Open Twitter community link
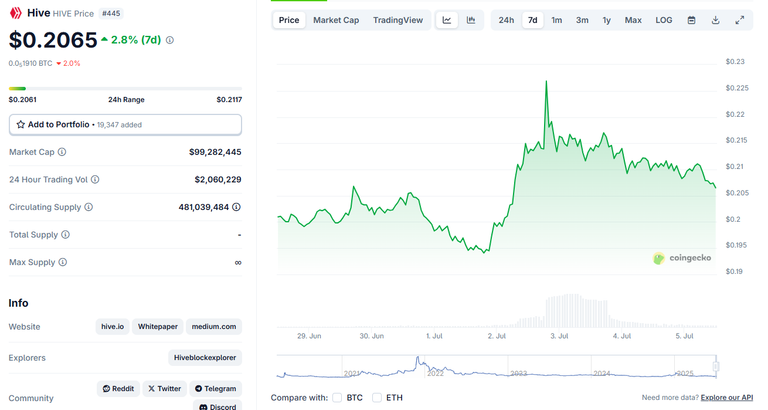The height and width of the screenshot is (410, 768). point(165,388)
